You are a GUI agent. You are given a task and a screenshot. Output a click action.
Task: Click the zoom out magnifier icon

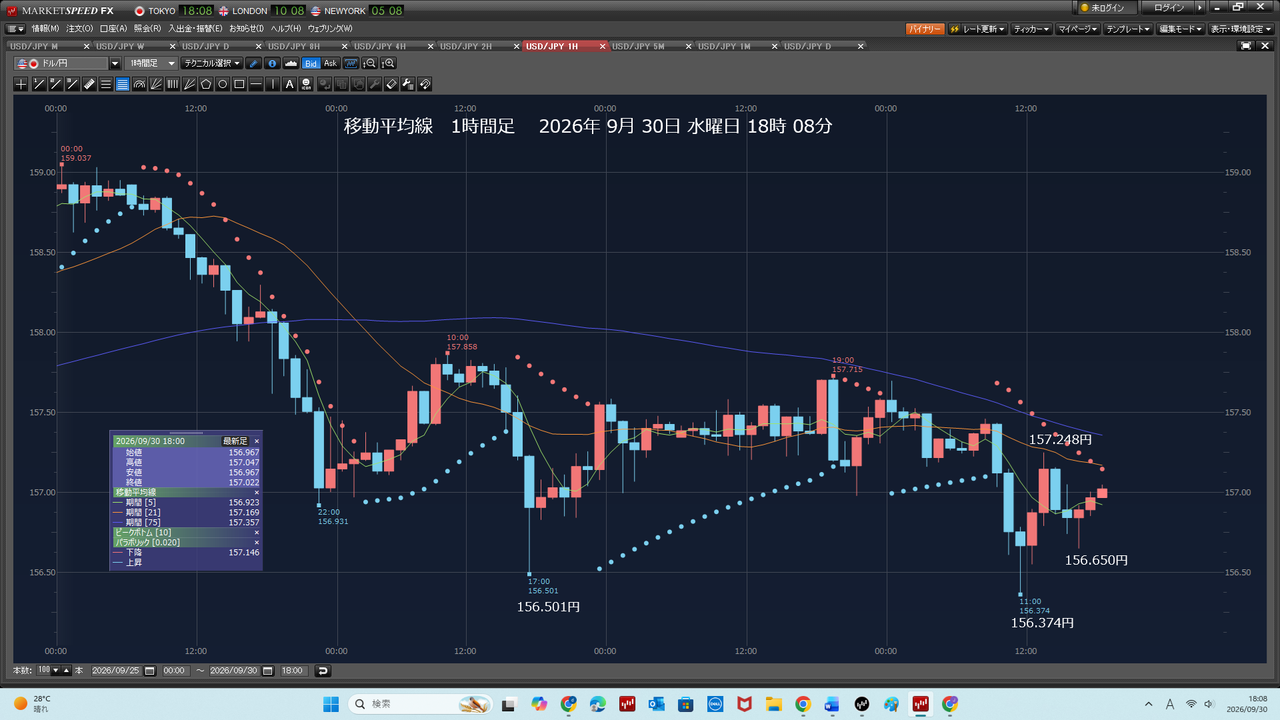369,63
